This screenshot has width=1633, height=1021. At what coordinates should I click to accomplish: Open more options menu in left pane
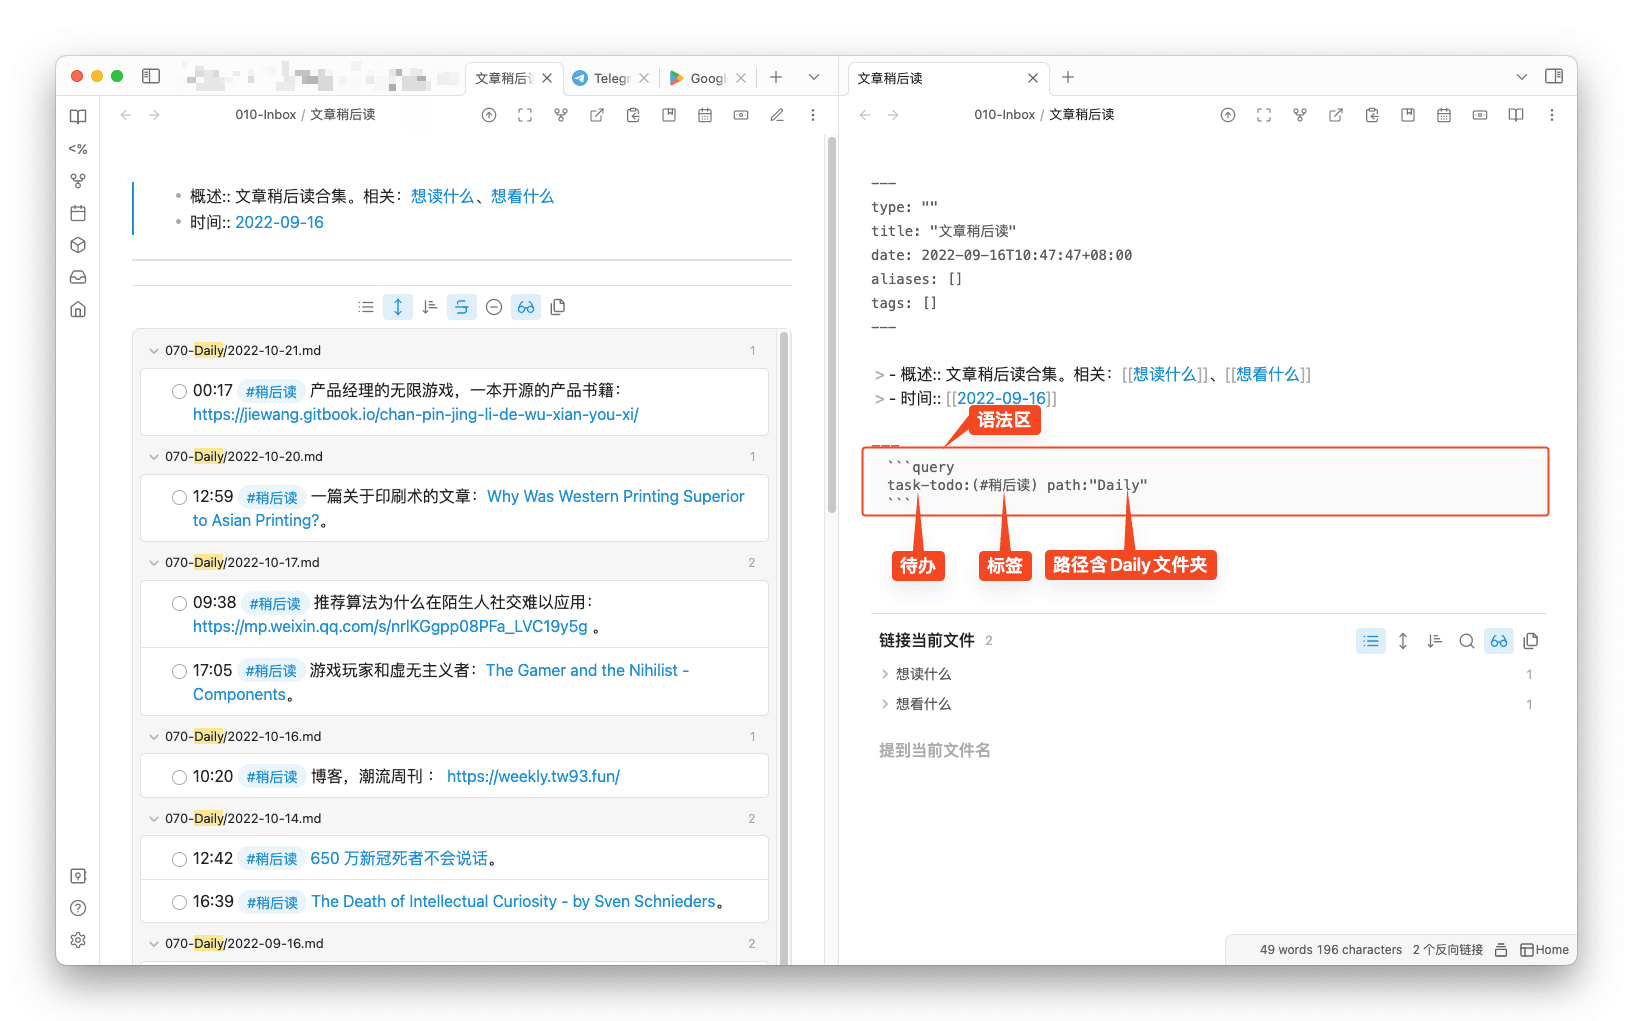[x=813, y=115]
